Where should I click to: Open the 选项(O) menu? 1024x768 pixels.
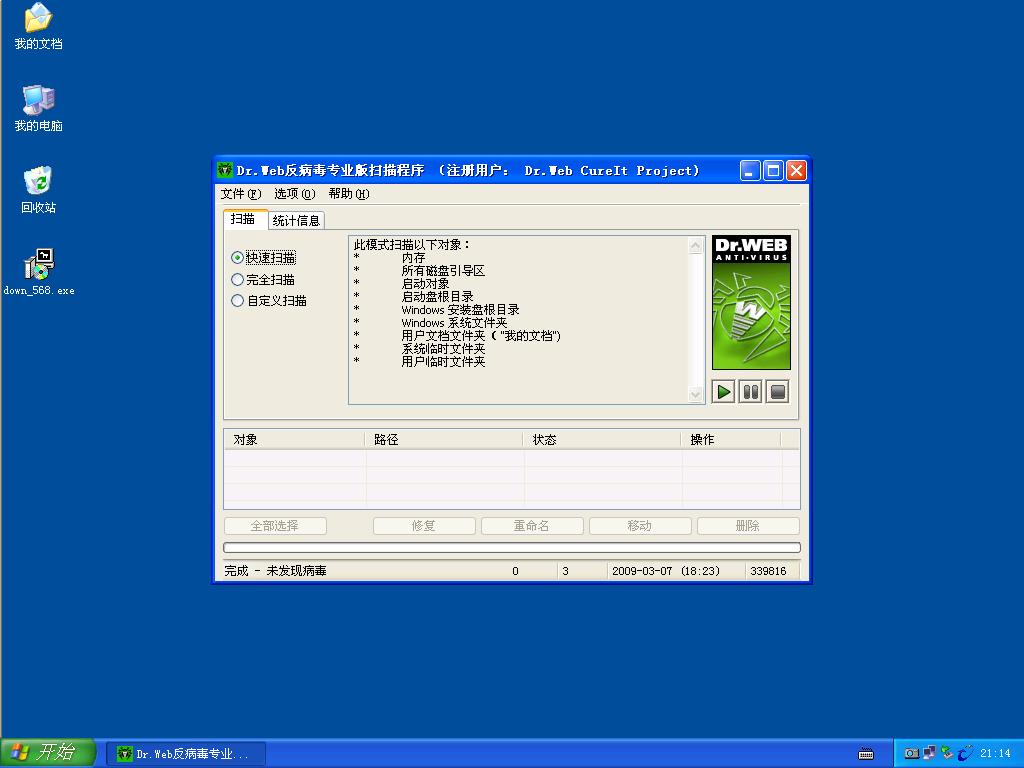point(295,194)
